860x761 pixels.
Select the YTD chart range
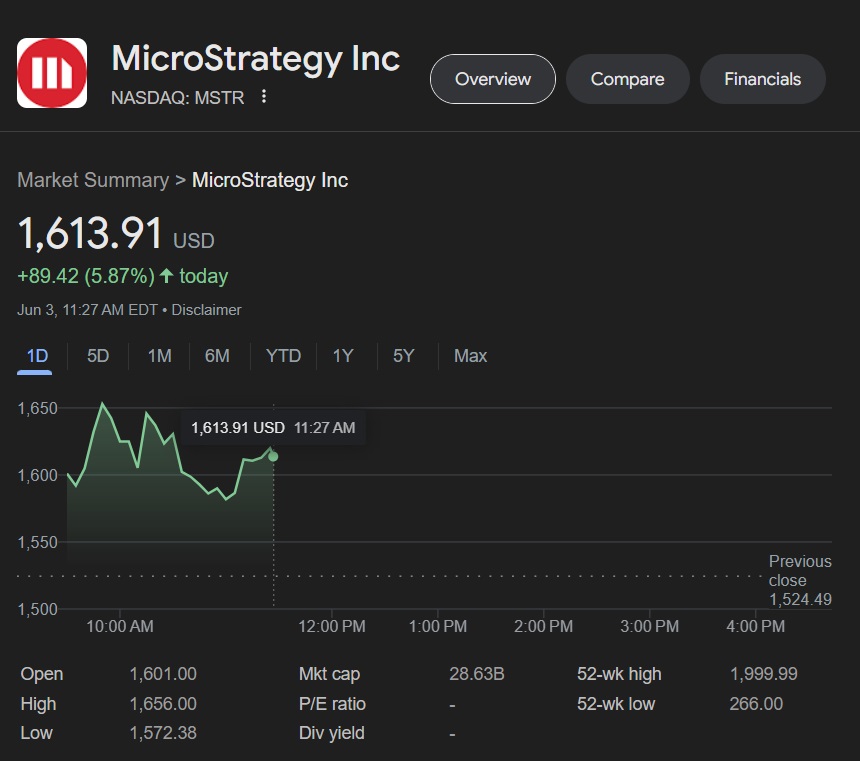pyautogui.click(x=283, y=356)
